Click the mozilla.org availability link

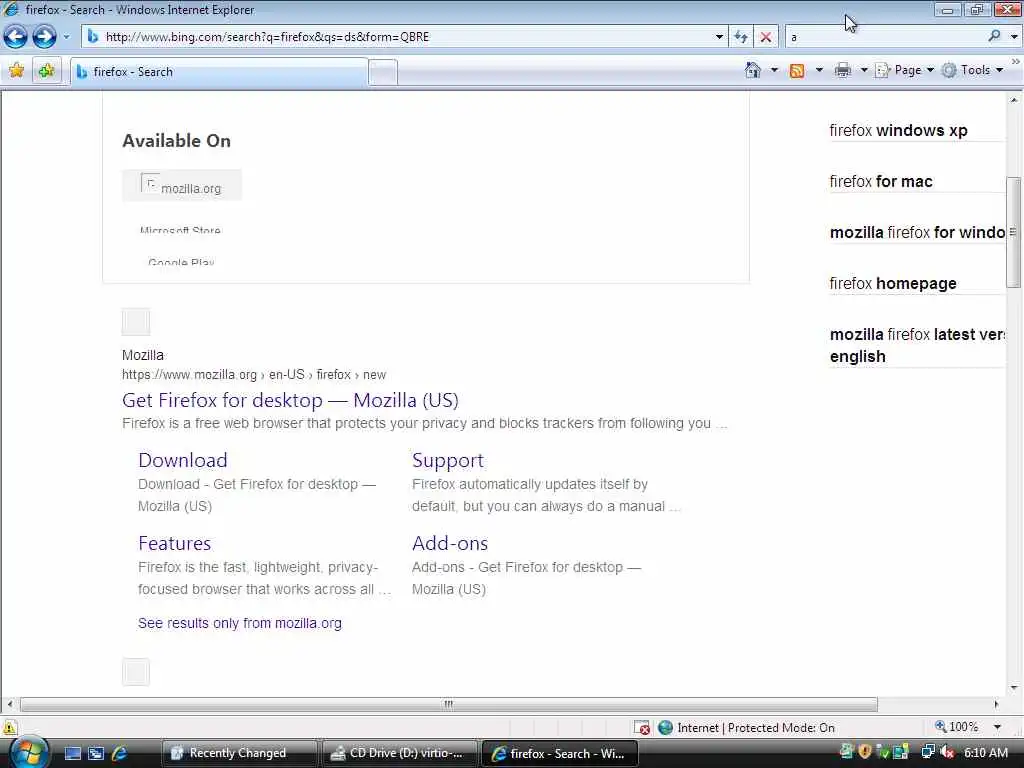tap(182, 185)
